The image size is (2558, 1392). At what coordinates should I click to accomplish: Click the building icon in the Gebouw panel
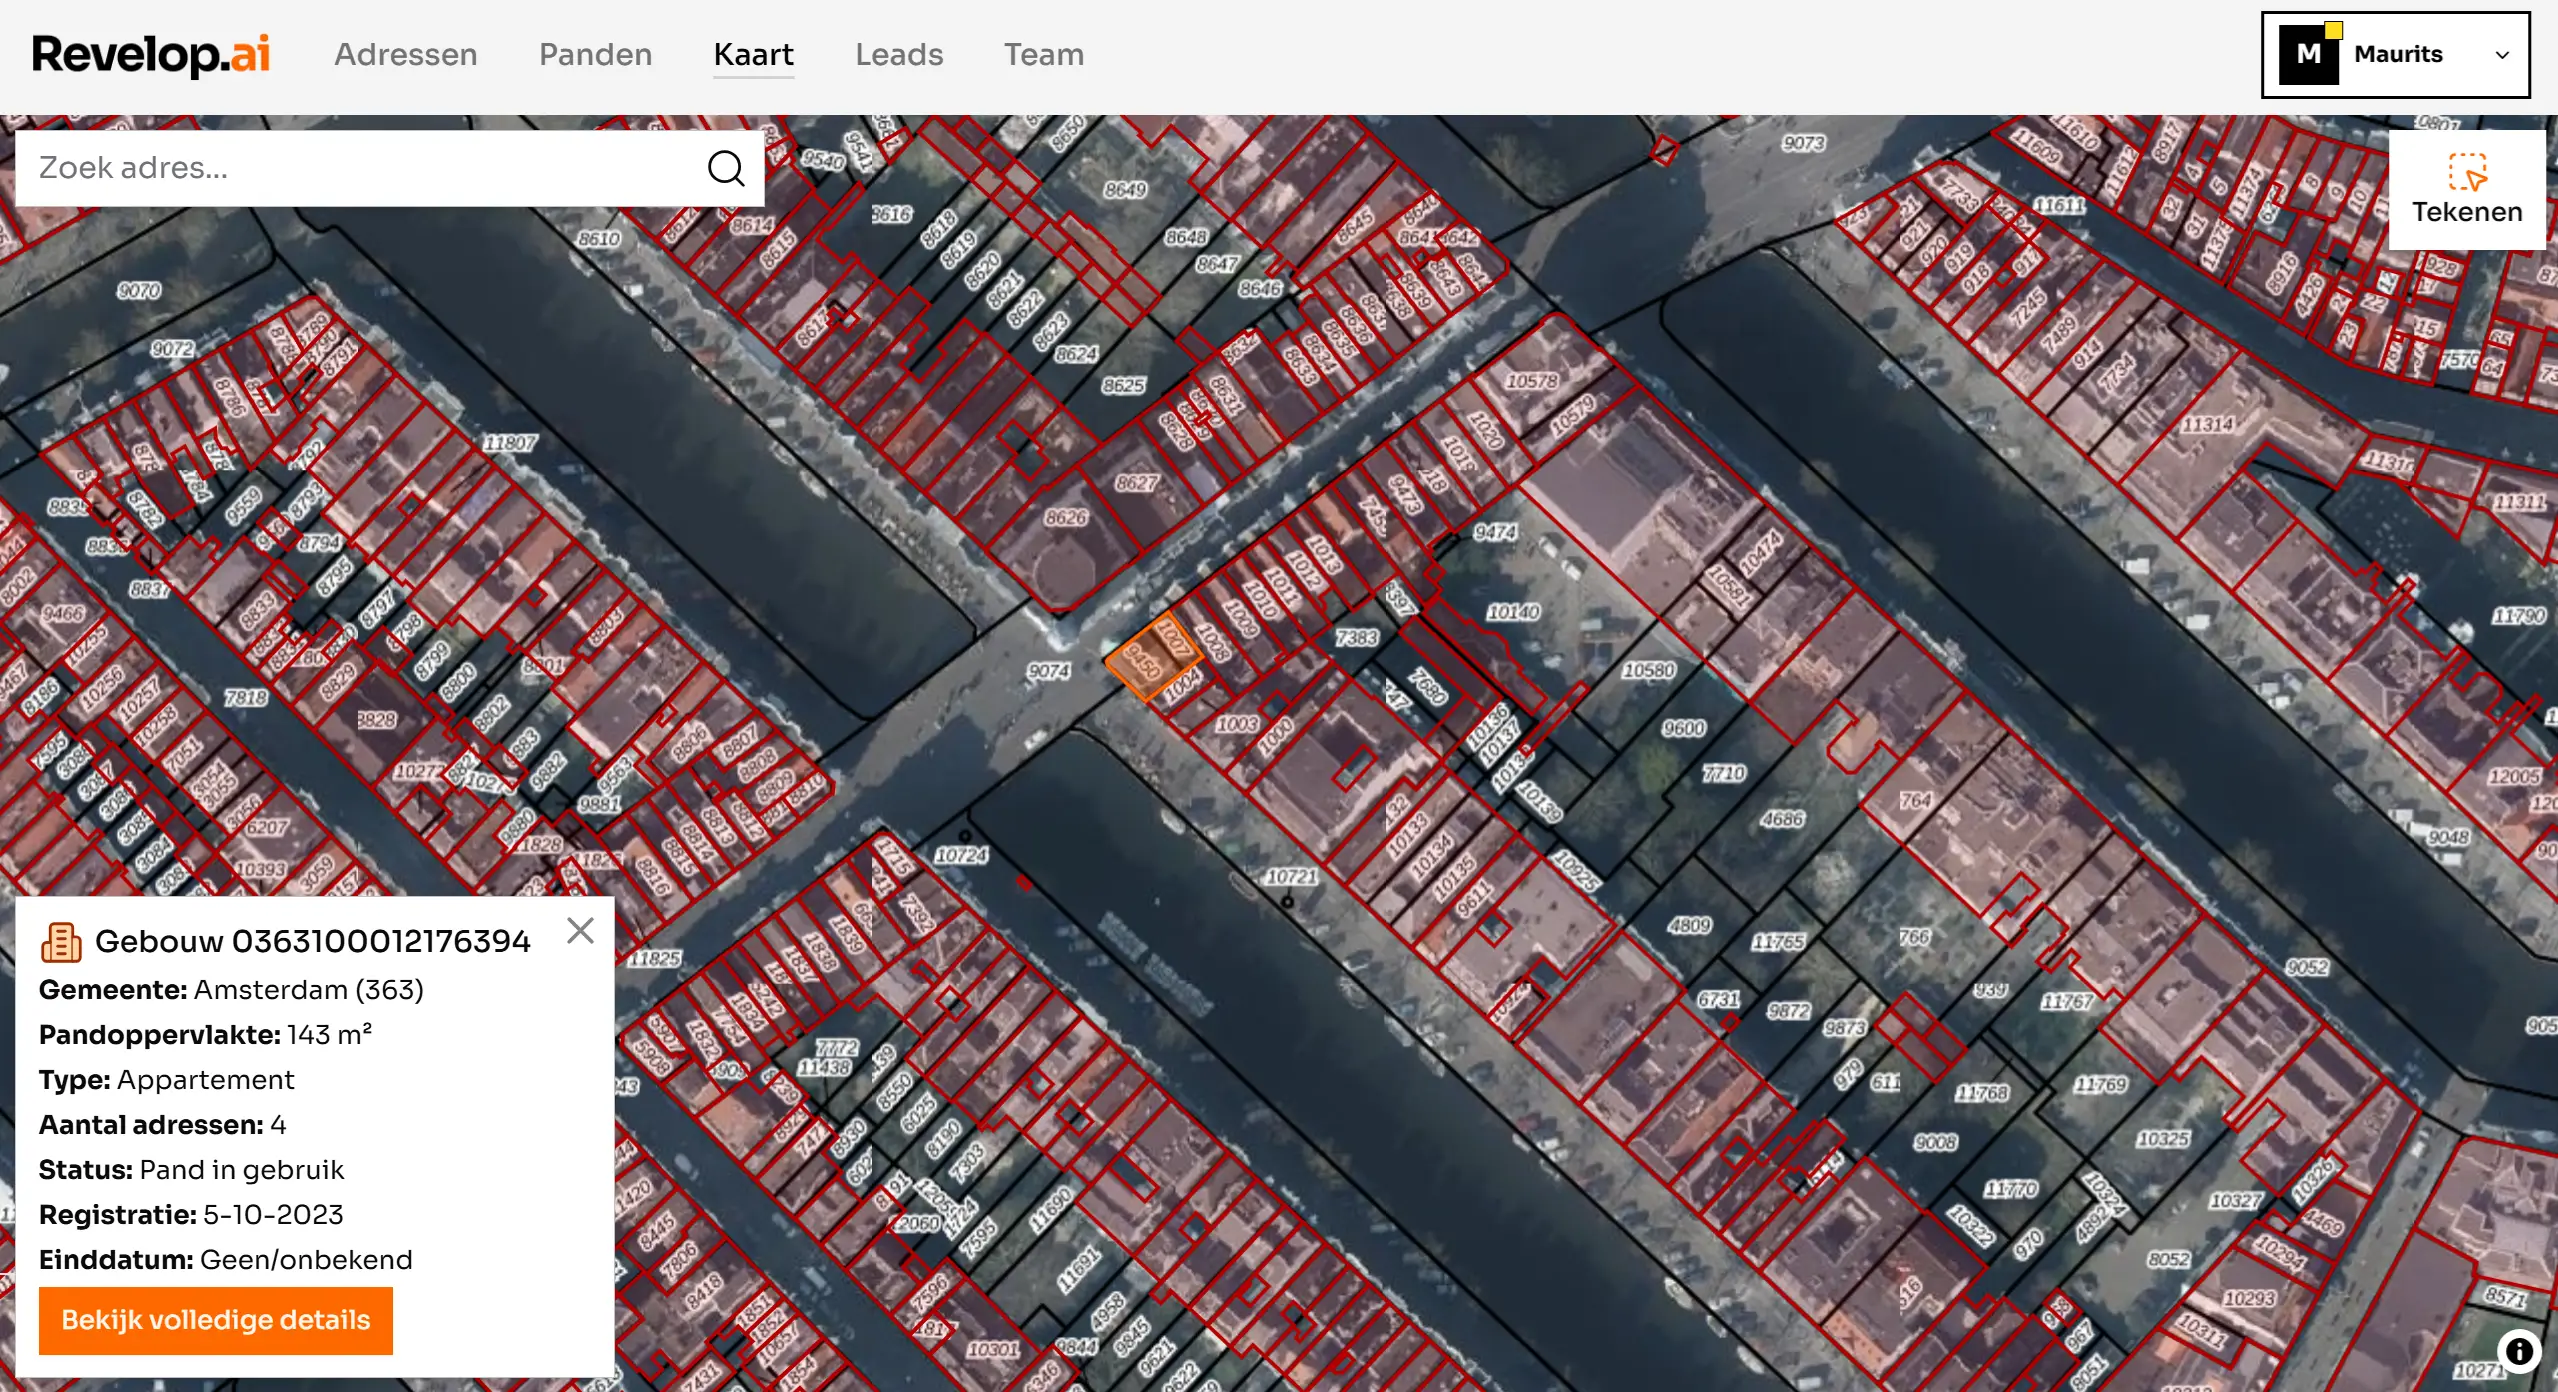60,940
